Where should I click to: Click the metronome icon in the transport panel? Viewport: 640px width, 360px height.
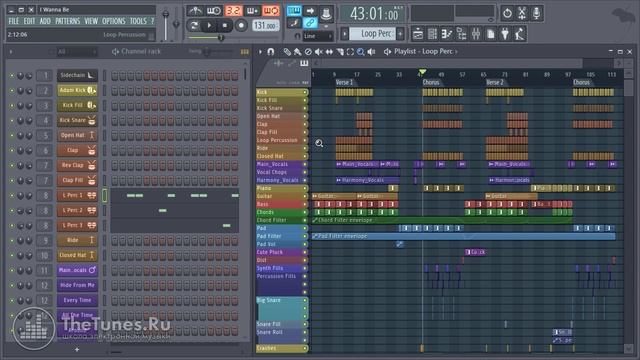pos(195,11)
